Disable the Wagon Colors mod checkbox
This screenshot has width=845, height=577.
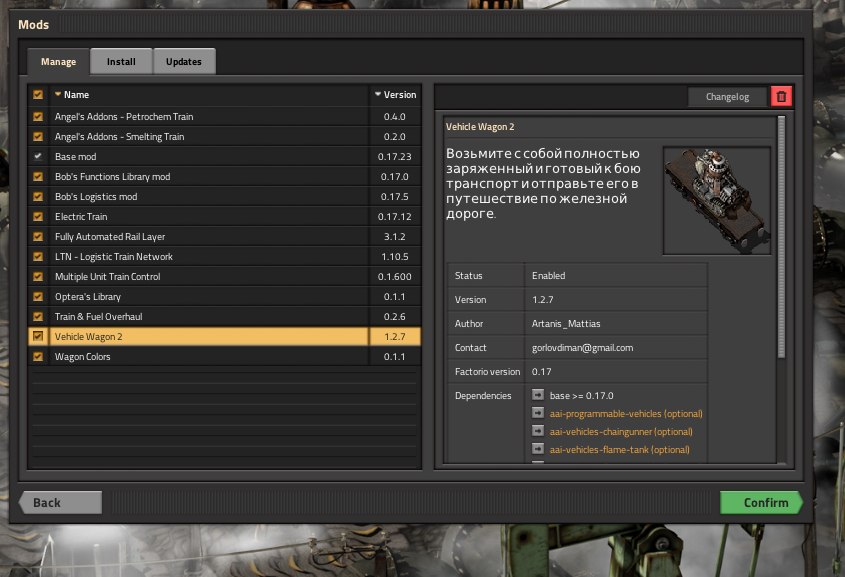[38, 356]
